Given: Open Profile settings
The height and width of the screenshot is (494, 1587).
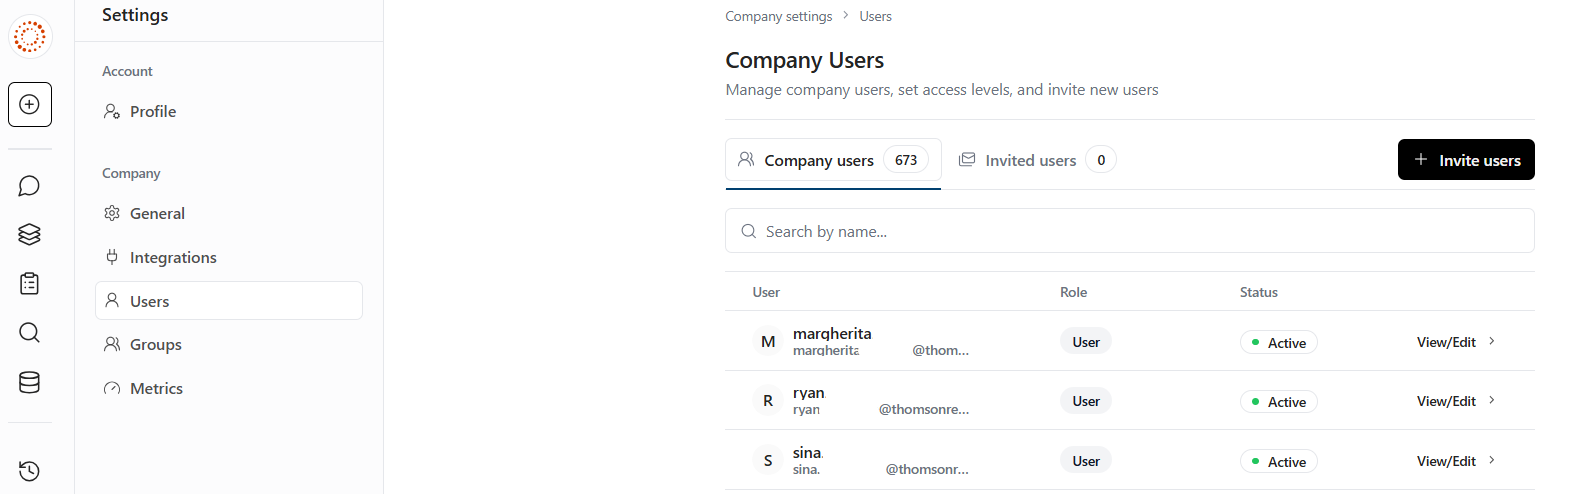Looking at the screenshot, I should point(152,111).
